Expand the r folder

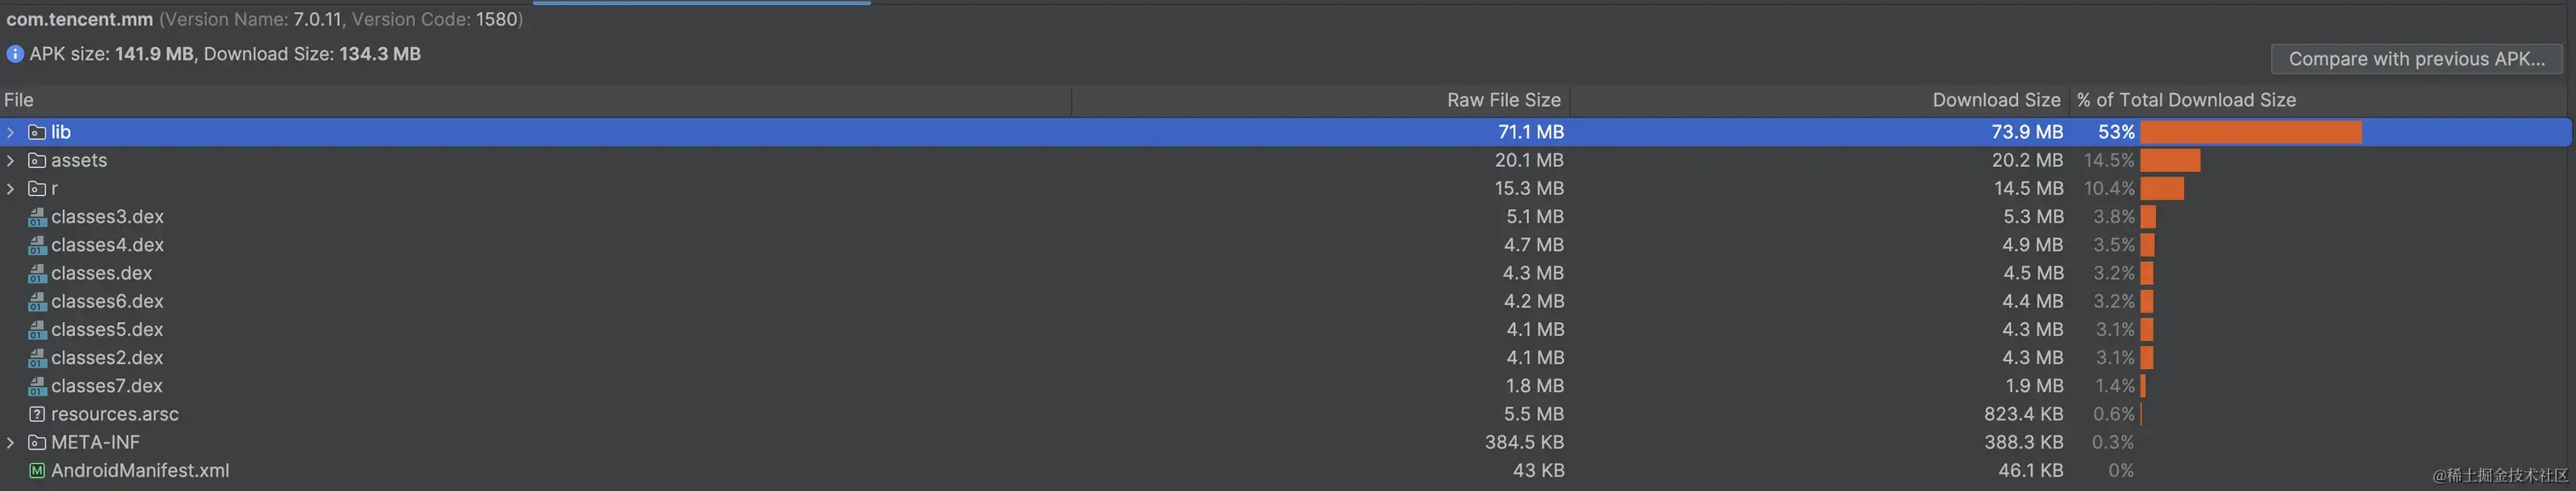10,188
